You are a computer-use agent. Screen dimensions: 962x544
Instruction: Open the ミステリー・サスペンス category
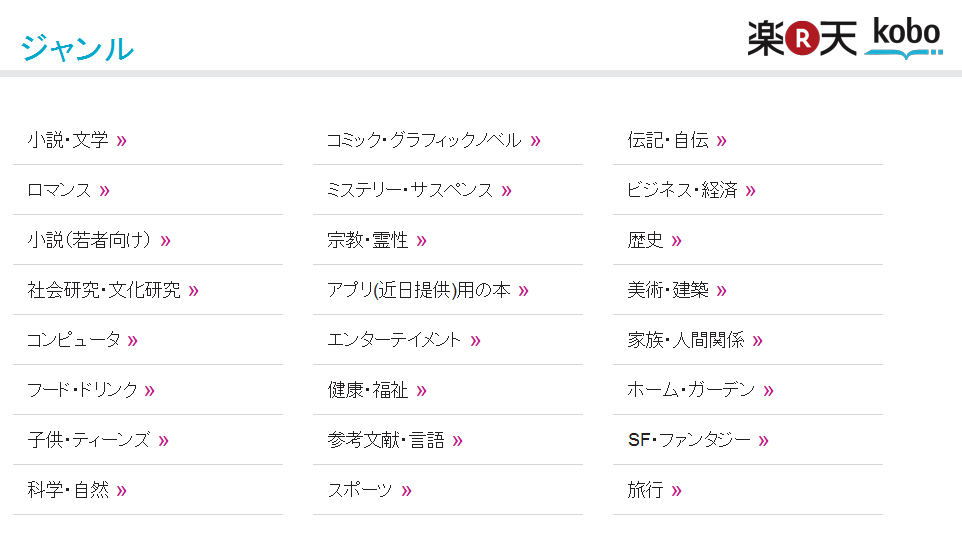coord(410,190)
